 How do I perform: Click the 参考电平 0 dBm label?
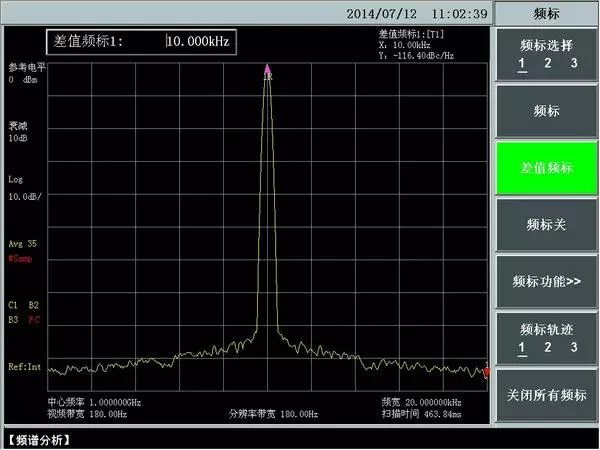click(27, 73)
